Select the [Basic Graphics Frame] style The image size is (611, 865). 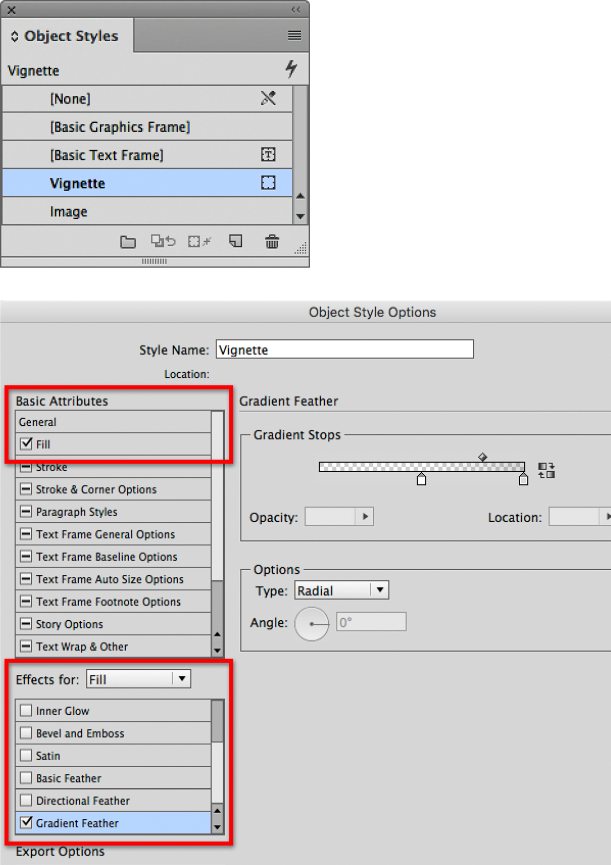pos(119,127)
